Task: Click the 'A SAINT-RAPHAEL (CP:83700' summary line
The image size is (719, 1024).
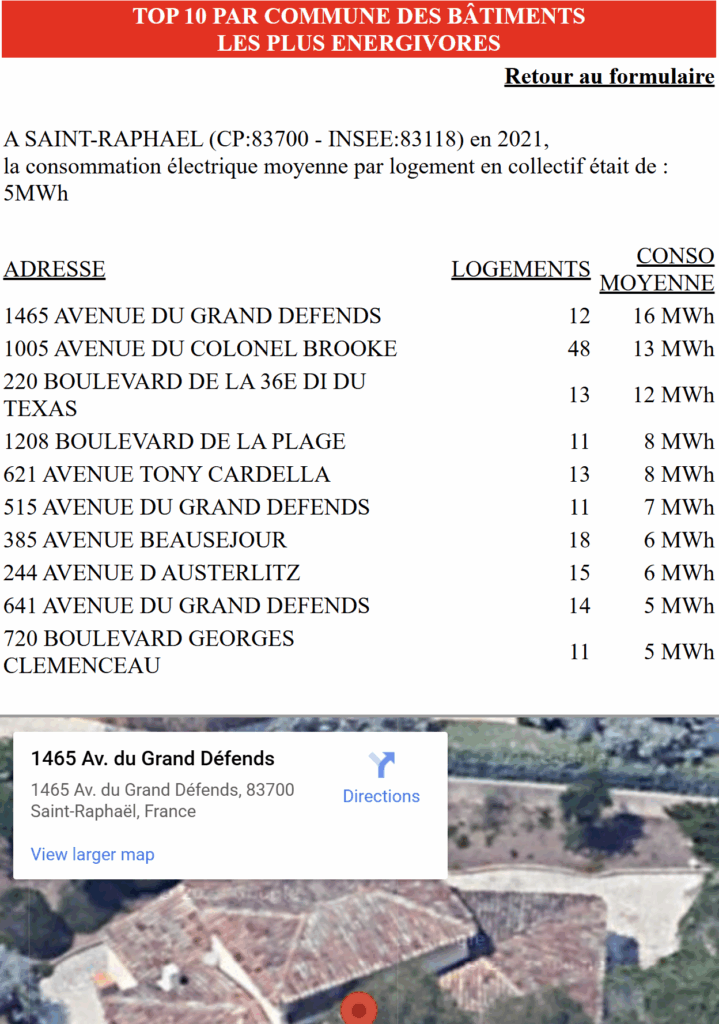Action: 276,139
